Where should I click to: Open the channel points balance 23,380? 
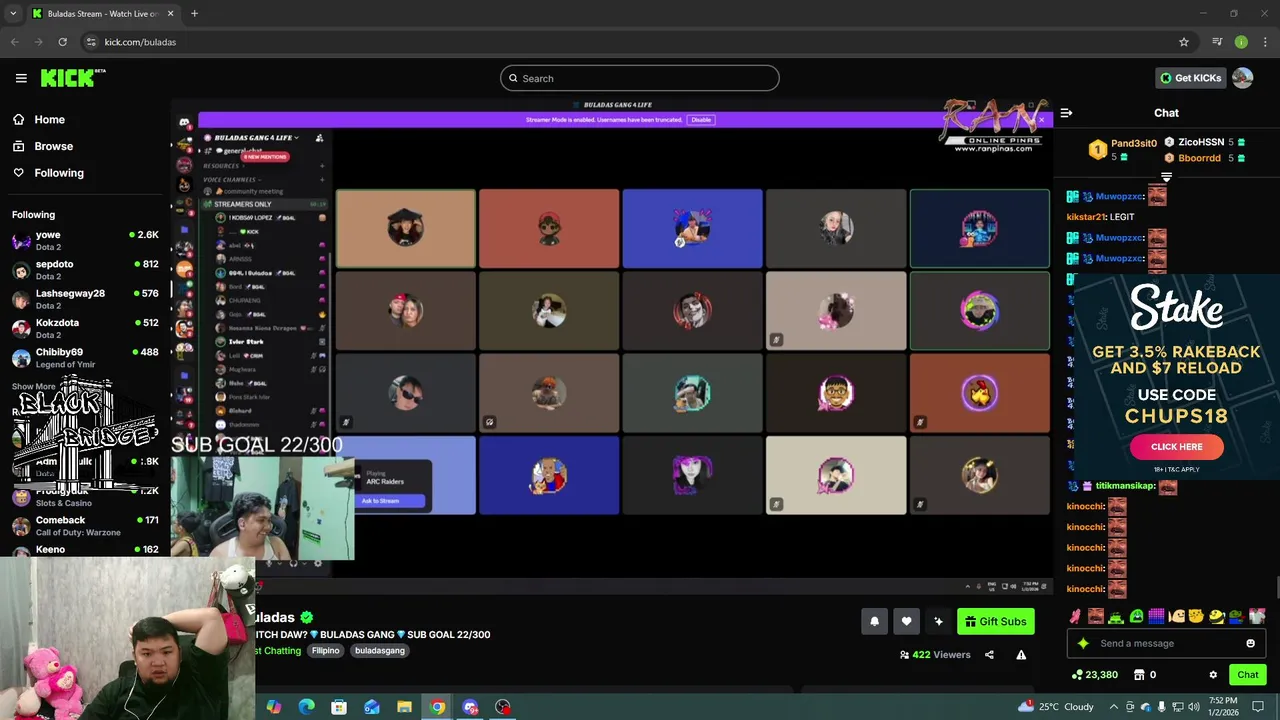point(1094,675)
